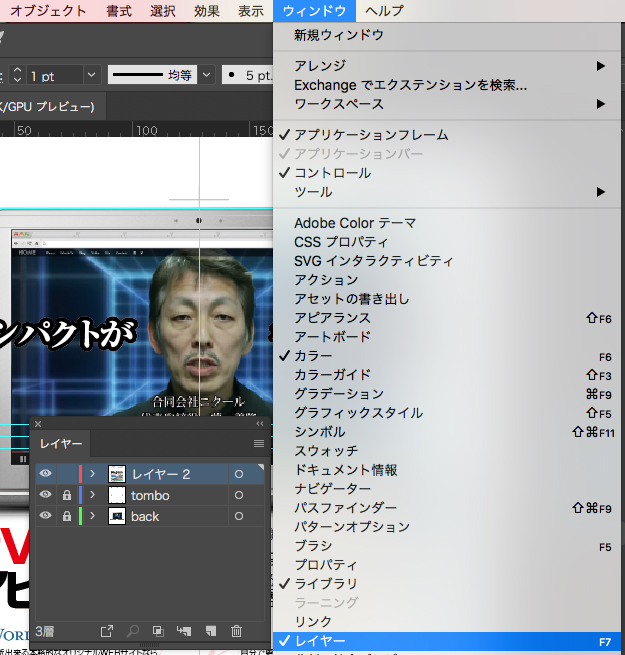The height and width of the screenshot is (655, 625).
Task: Click the 5 pt brush definition field
Action: click(248, 75)
